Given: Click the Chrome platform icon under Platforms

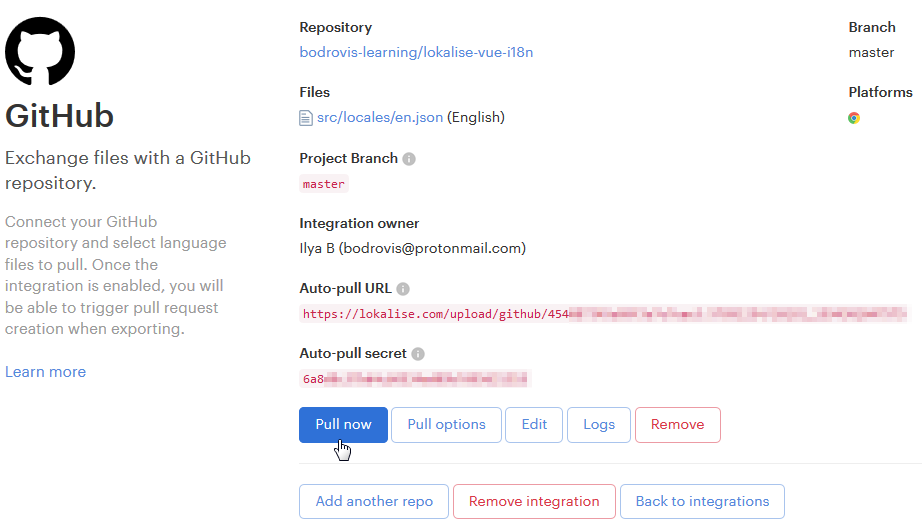Looking at the screenshot, I should 854,118.
